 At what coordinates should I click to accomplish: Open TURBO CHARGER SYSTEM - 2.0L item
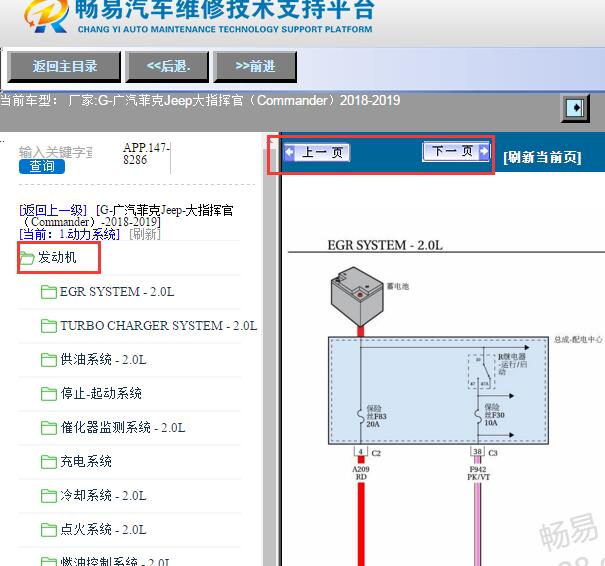[x=158, y=326]
